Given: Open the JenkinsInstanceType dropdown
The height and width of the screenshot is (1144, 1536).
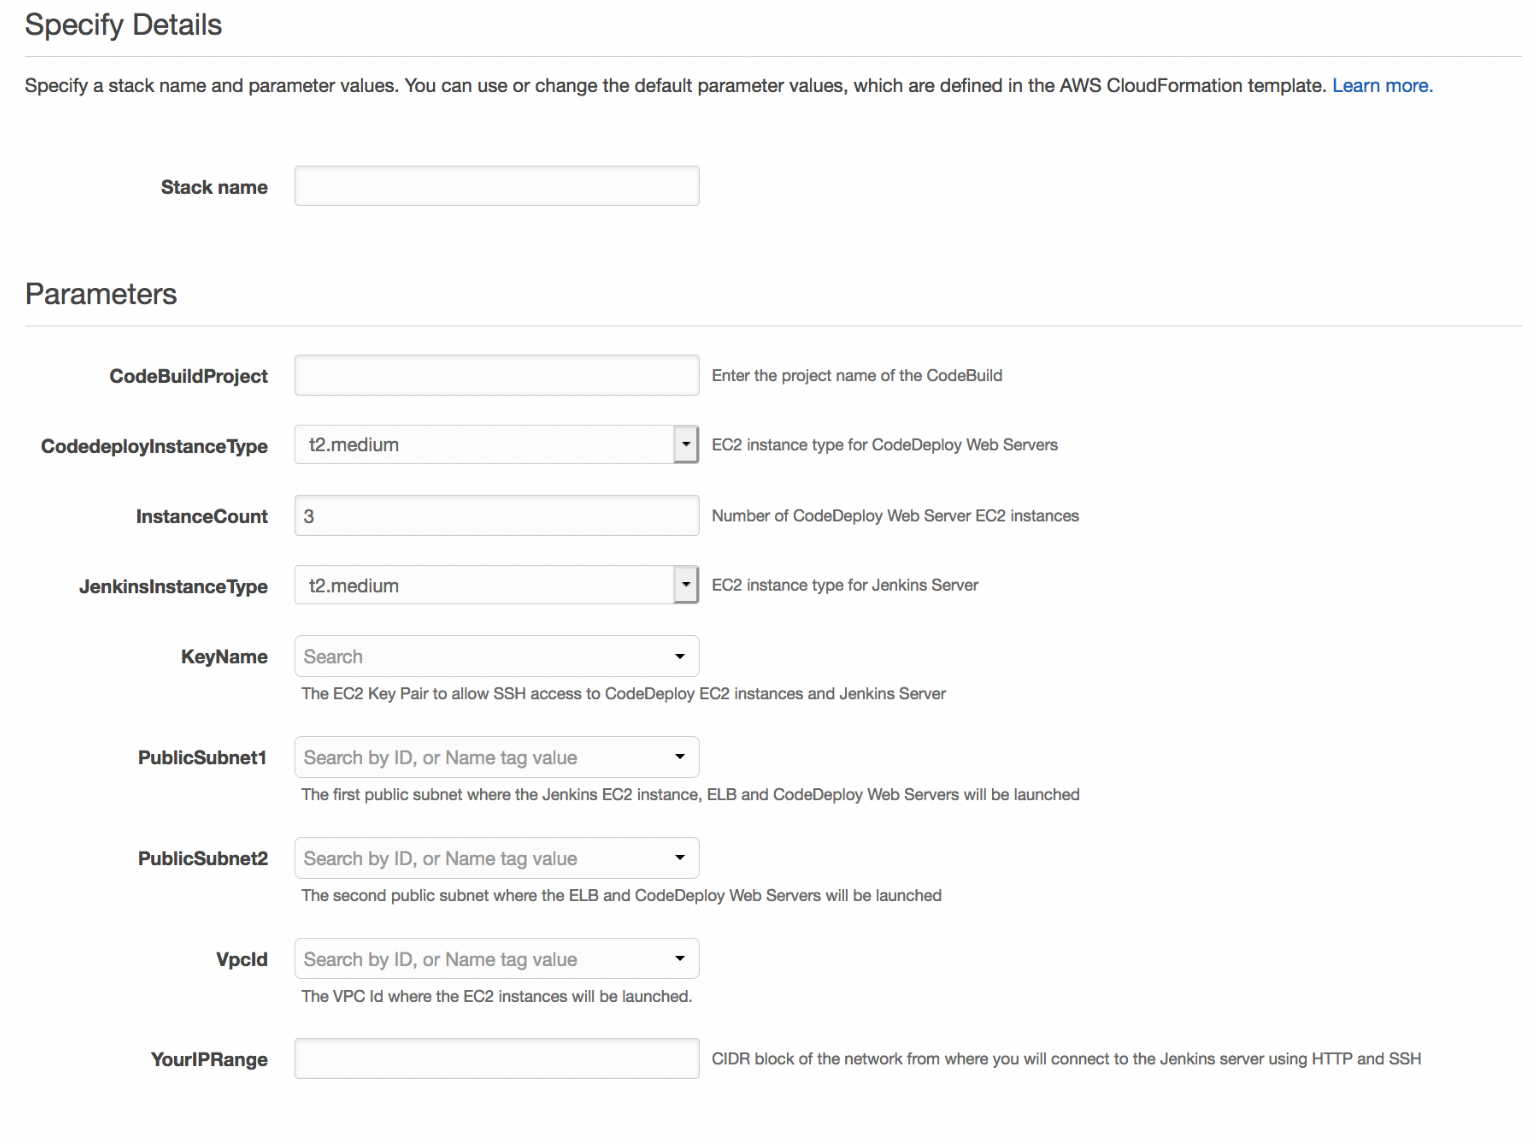Looking at the screenshot, I should (x=484, y=585).
